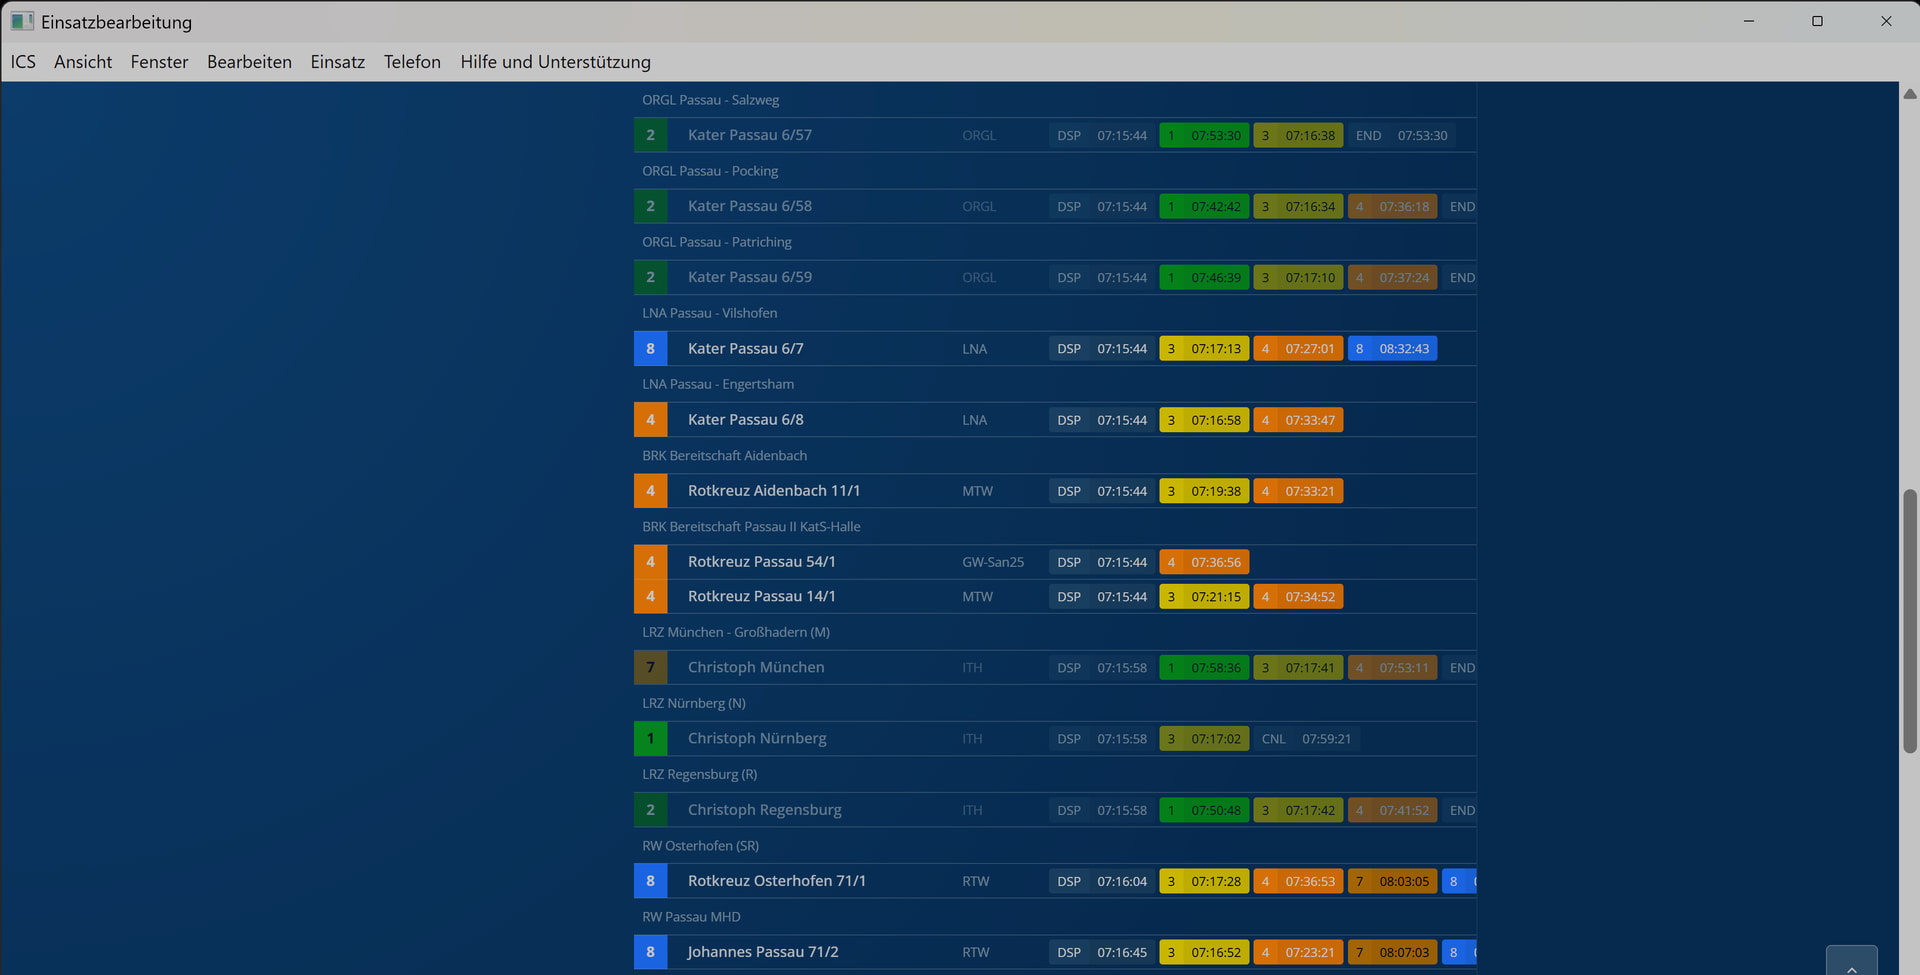Screen dimensions: 1920x975
Task: Click the scrollbar up arrow
Action: point(1909,94)
